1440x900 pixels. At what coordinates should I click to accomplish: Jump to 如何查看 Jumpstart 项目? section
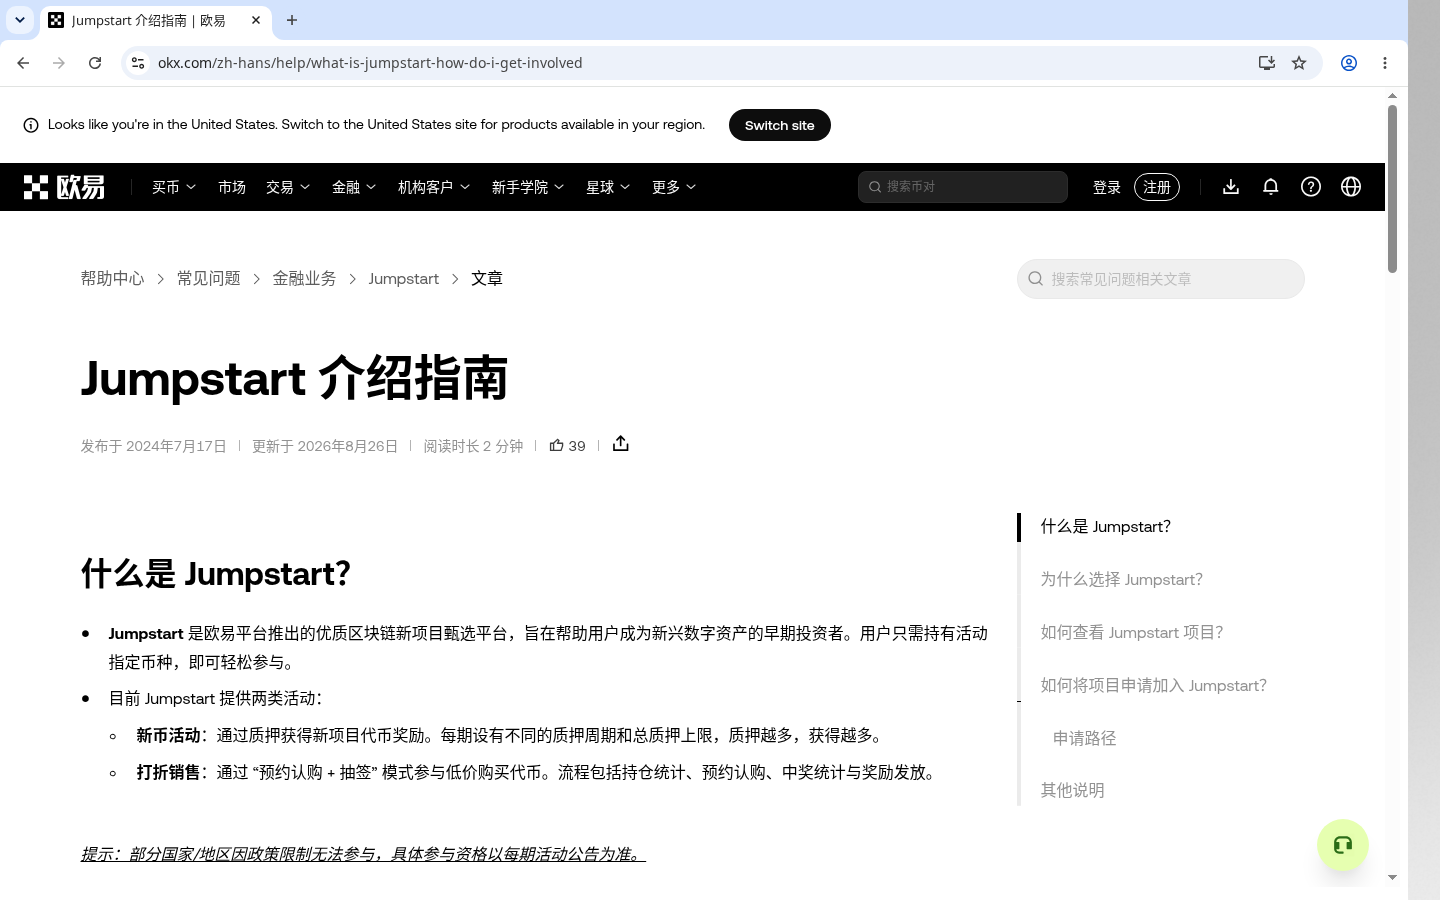(x=1132, y=633)
